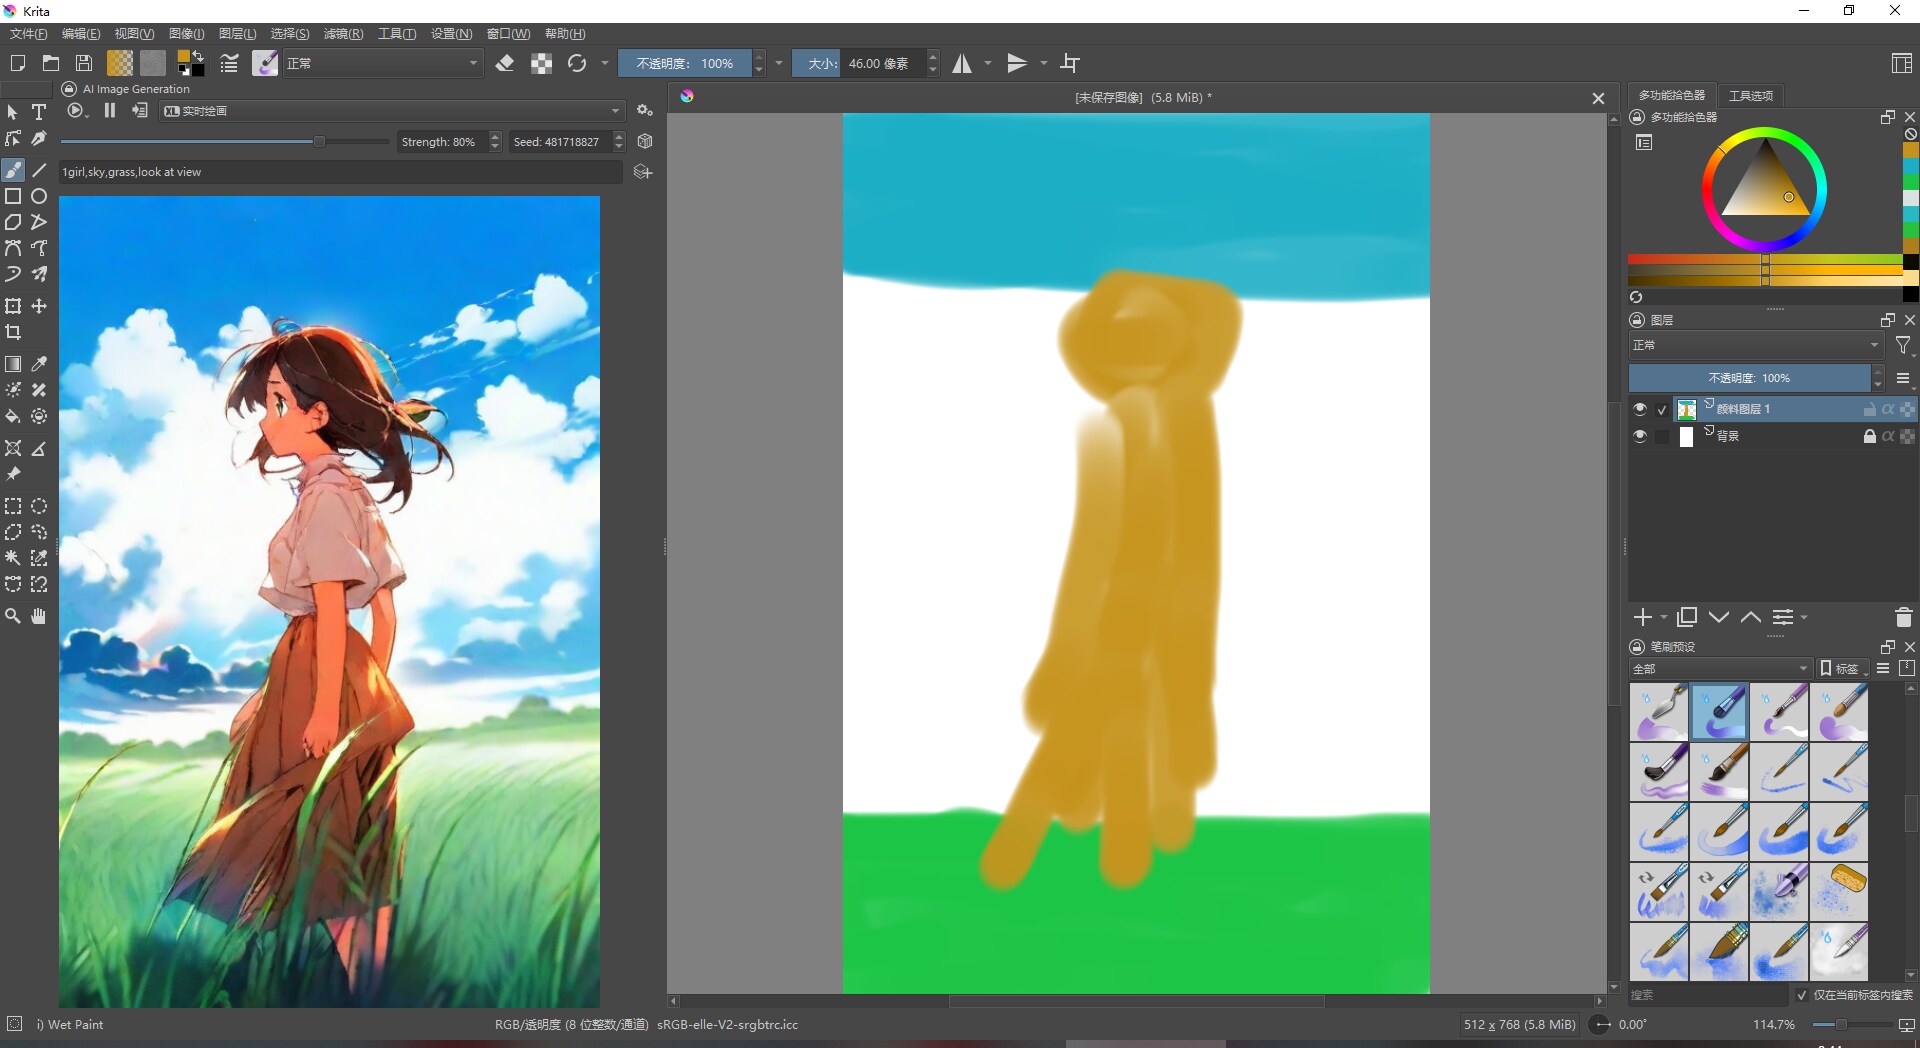Click the prompt text field
This screenshot has height=1048, width=1920.
tap(340, 172)
